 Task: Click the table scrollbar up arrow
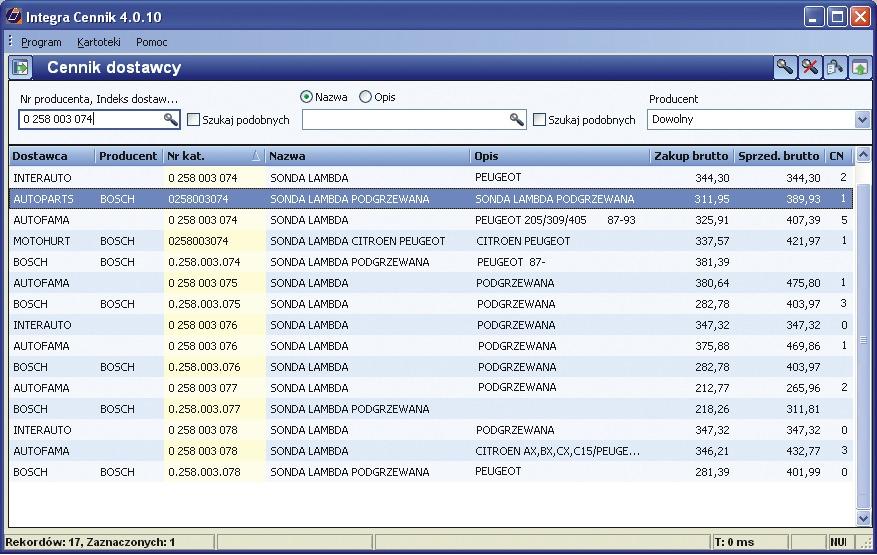click(x=863, y=155)
